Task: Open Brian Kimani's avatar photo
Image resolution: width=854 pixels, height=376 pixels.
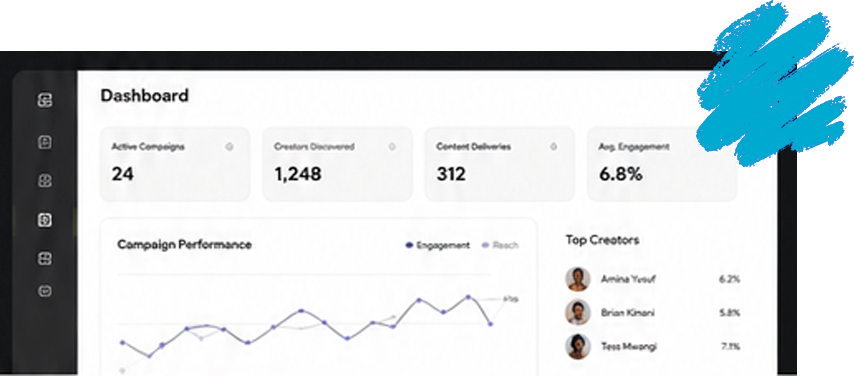Action: click(578, 313)
